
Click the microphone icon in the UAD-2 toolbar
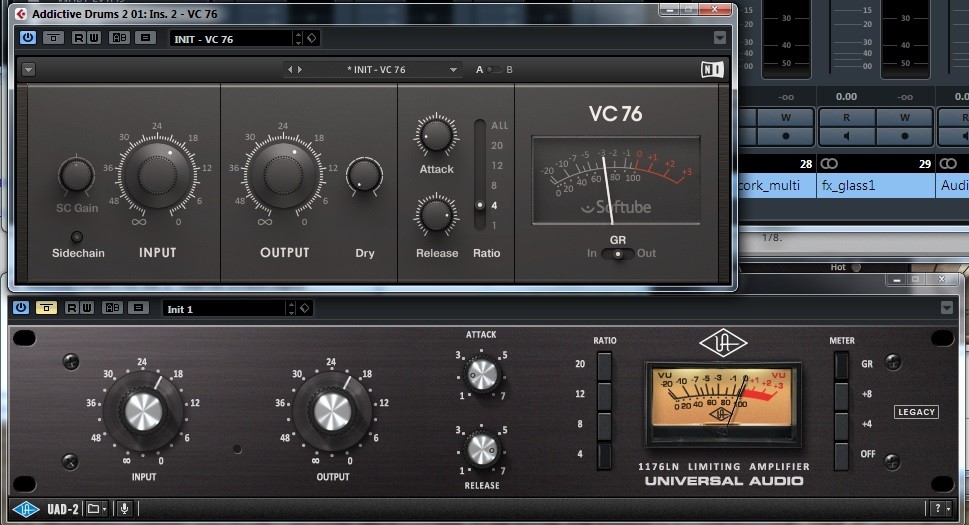[x=125, y=508]
